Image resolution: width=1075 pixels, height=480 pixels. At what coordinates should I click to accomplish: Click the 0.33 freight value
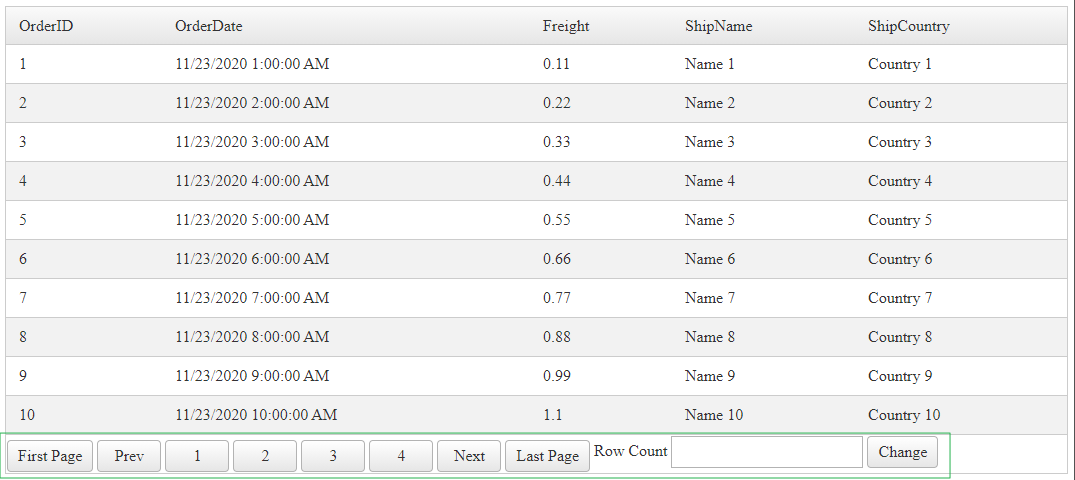pyautogui.click(x=557, y=142)
